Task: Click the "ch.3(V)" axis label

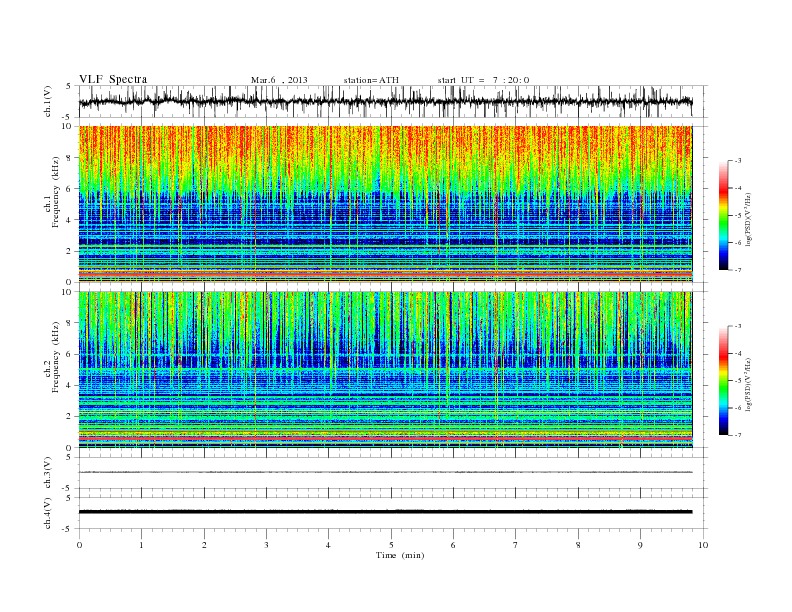Action: [x=47, y=473]
